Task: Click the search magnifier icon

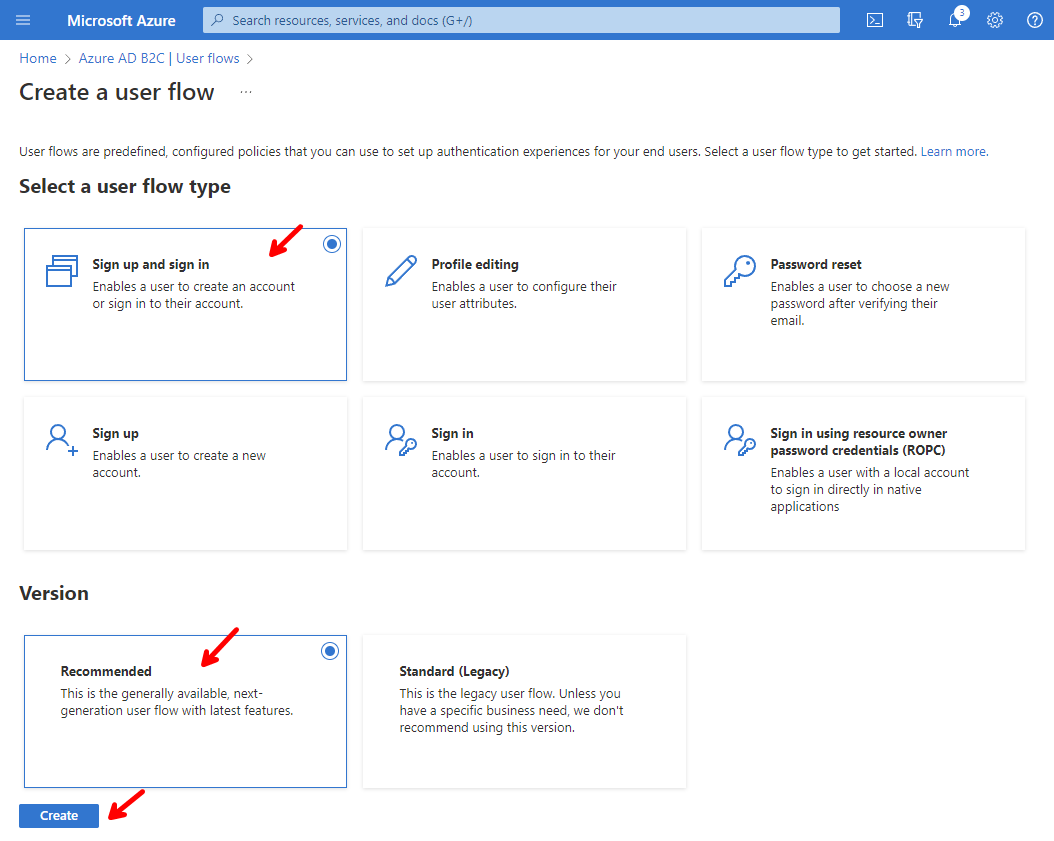Action: click(217, 20)
